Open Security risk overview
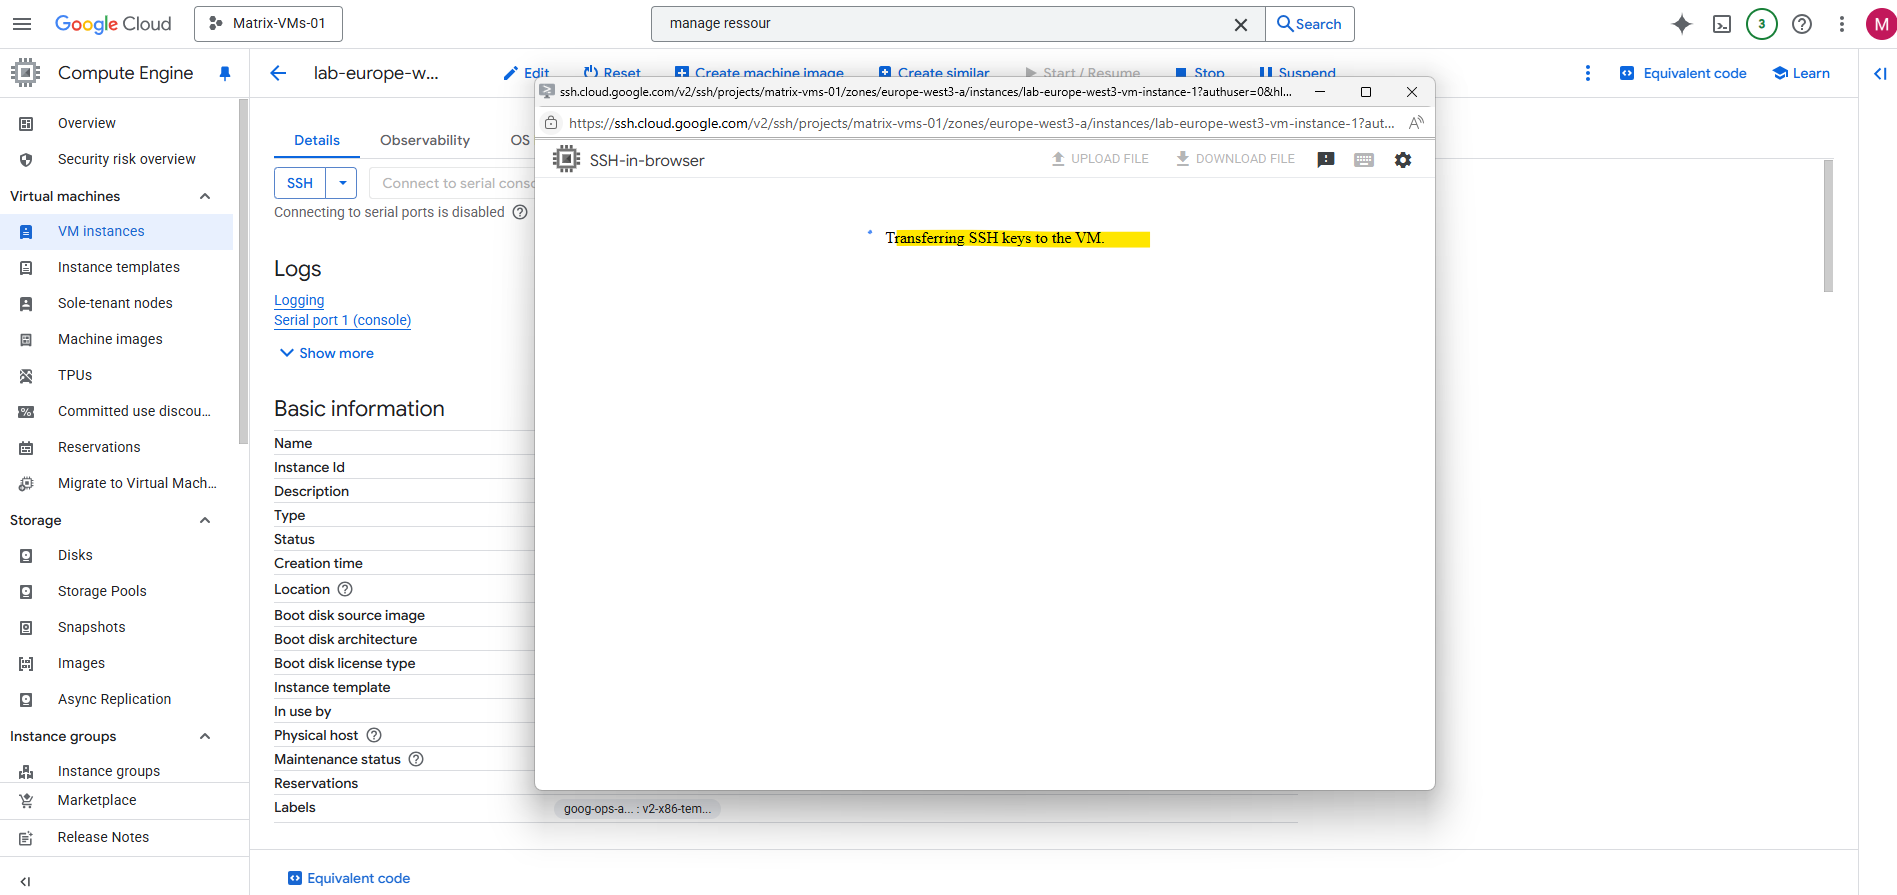 [x=127, y=159]
